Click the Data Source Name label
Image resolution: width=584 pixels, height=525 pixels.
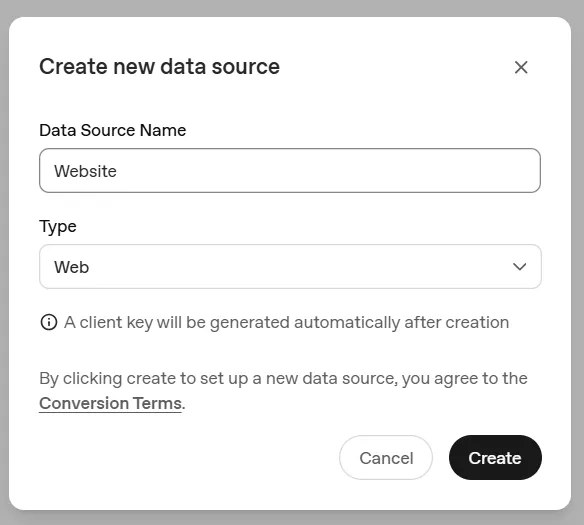tap(112, 130)
